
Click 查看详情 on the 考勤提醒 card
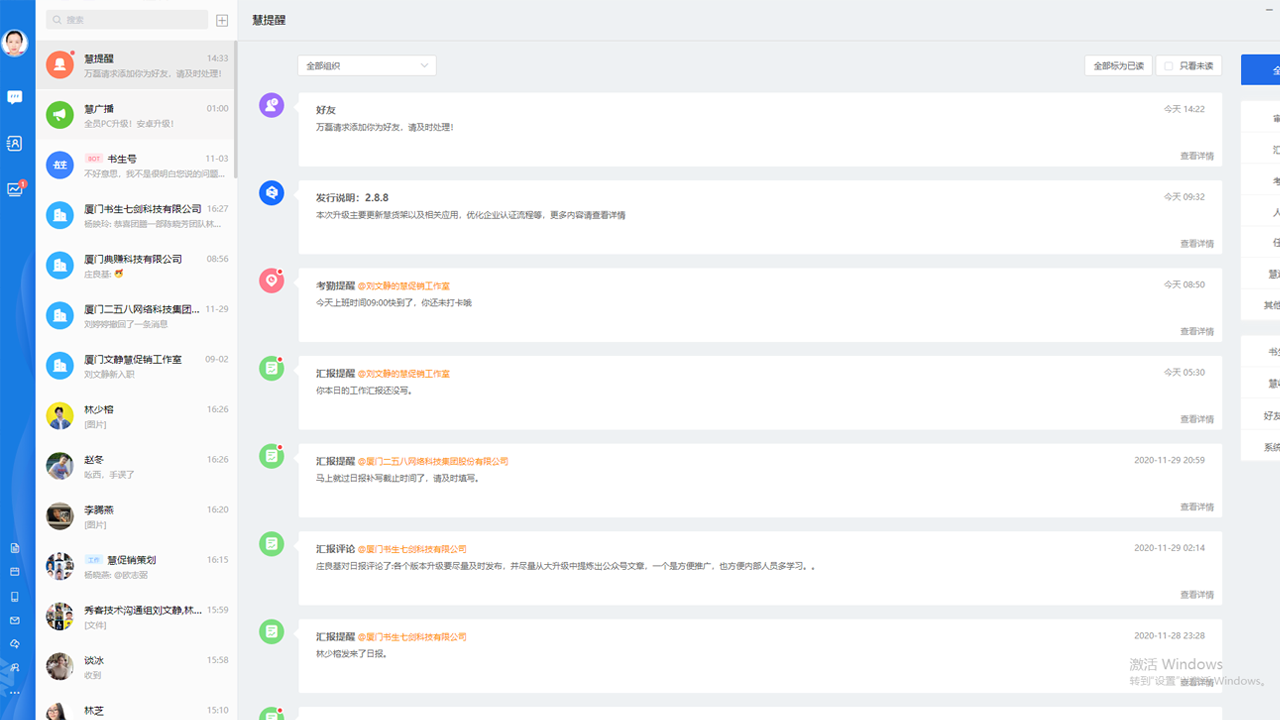coord(1196,332)
